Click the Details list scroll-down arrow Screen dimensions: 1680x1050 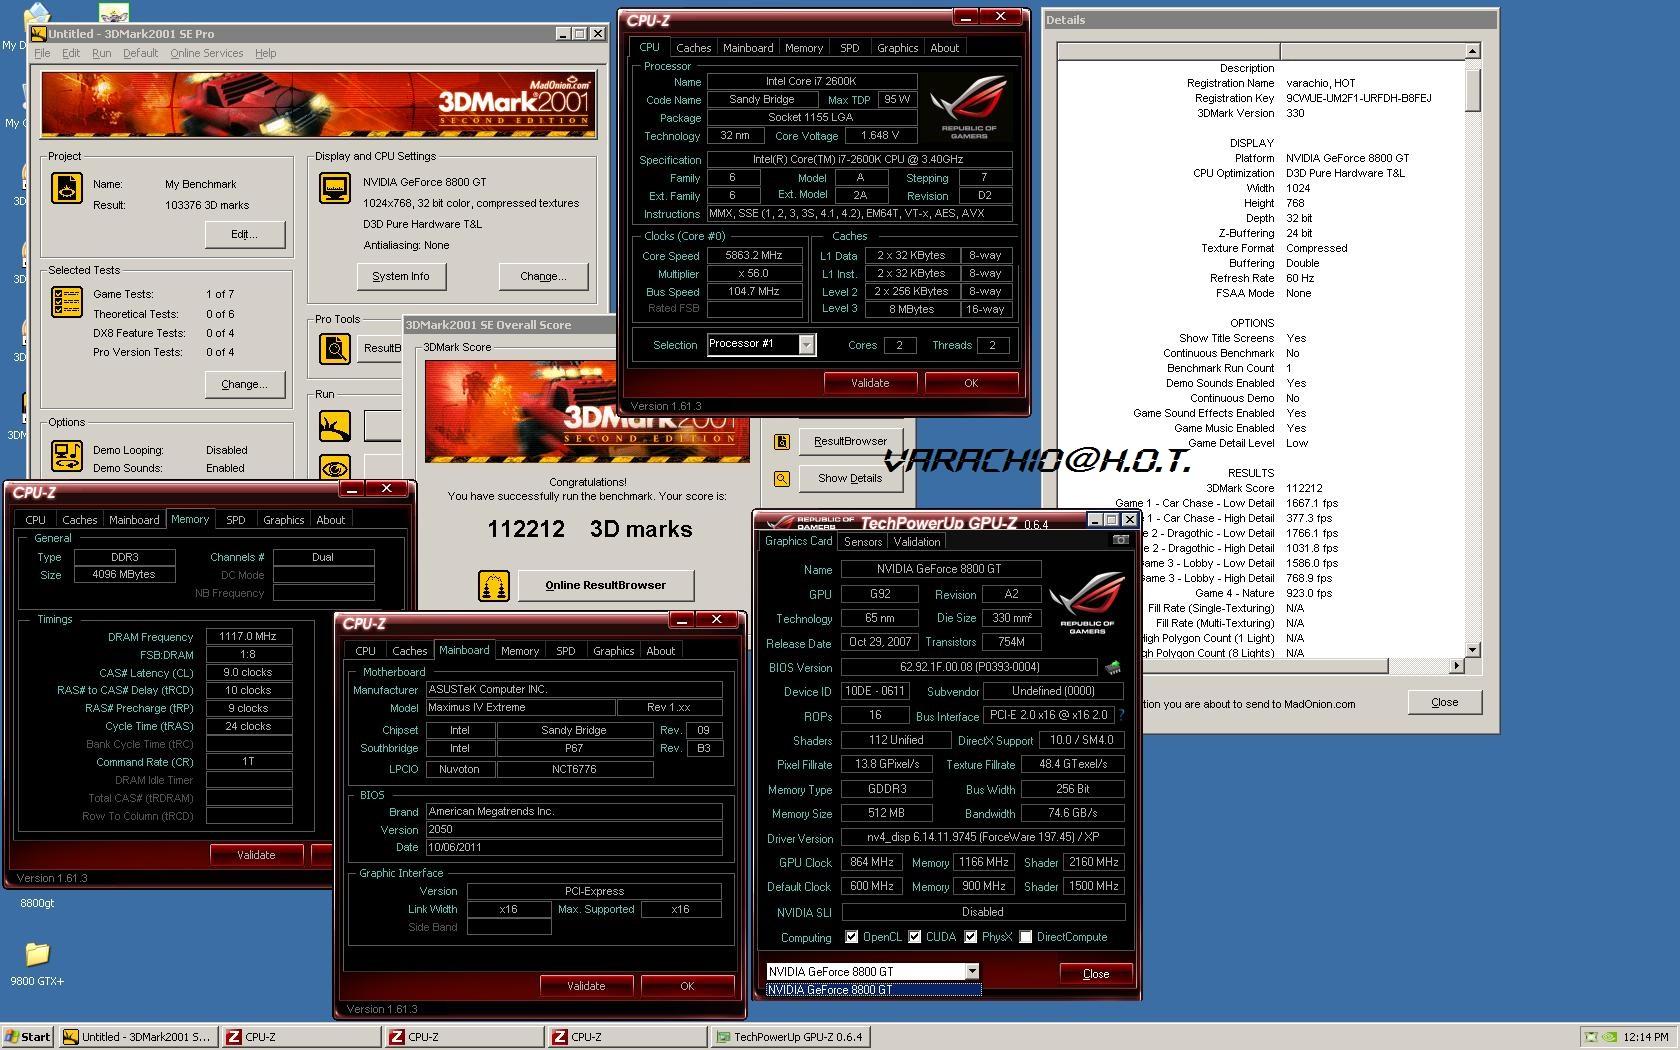tap(1472, 650)
